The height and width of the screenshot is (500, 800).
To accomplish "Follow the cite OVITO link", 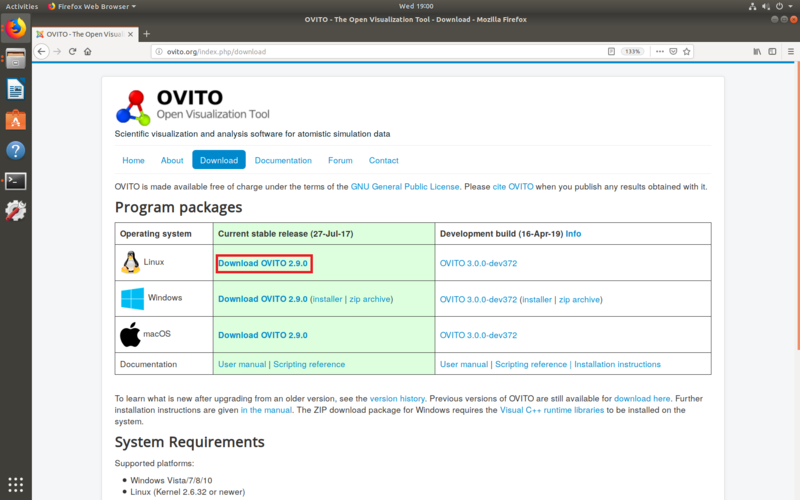I will pos(513,187).
